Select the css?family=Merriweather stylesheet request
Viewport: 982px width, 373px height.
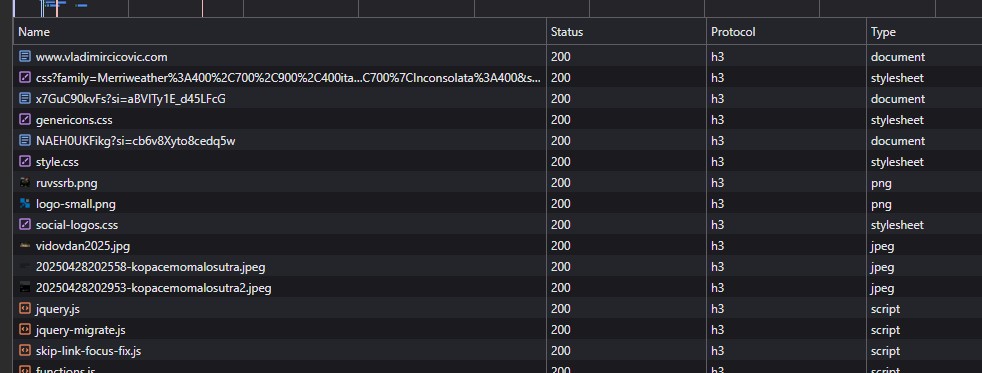(x=289, y=78)
